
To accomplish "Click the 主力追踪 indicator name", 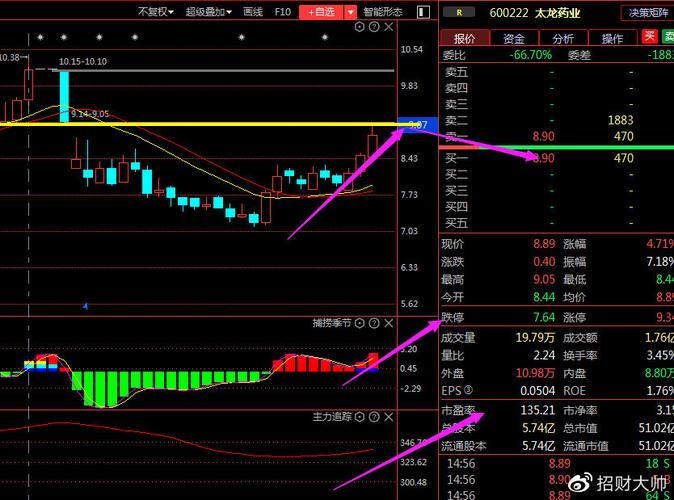I will pyautogui.click(x=332, y=417).
